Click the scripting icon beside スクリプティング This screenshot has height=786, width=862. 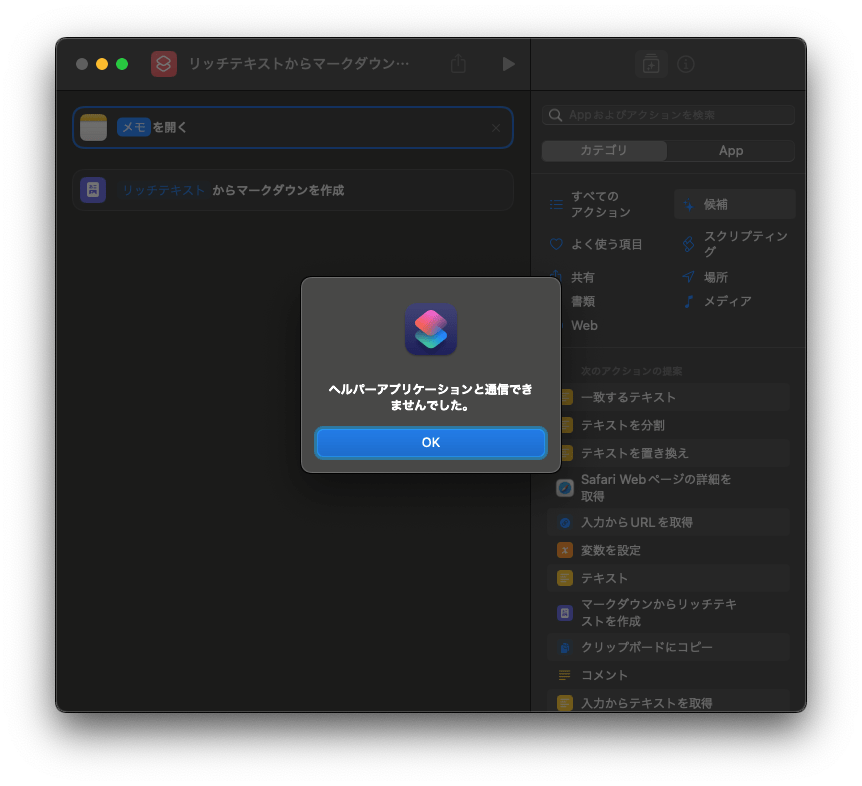(x=688, y=244)
